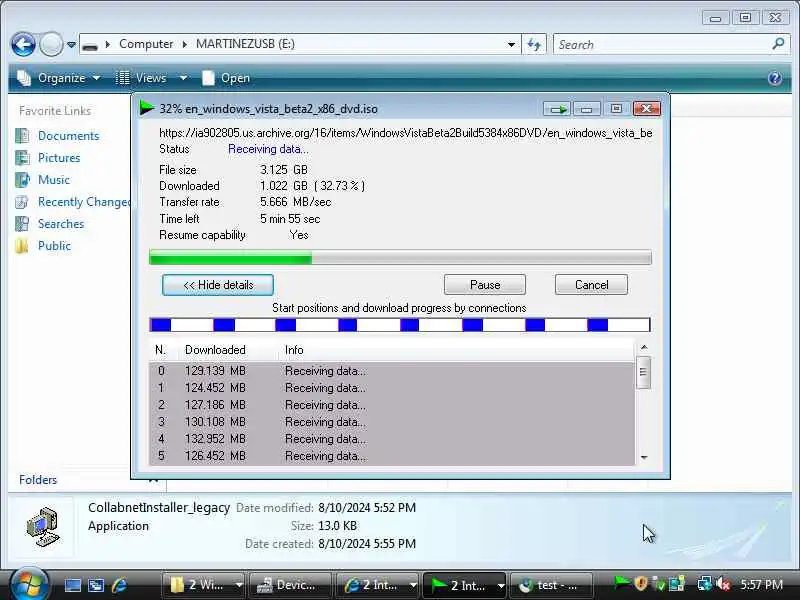This screenshot has width=800, height=600.
Task: Select connection 3 row, 130.108 MB
Action: coord(391,422)
